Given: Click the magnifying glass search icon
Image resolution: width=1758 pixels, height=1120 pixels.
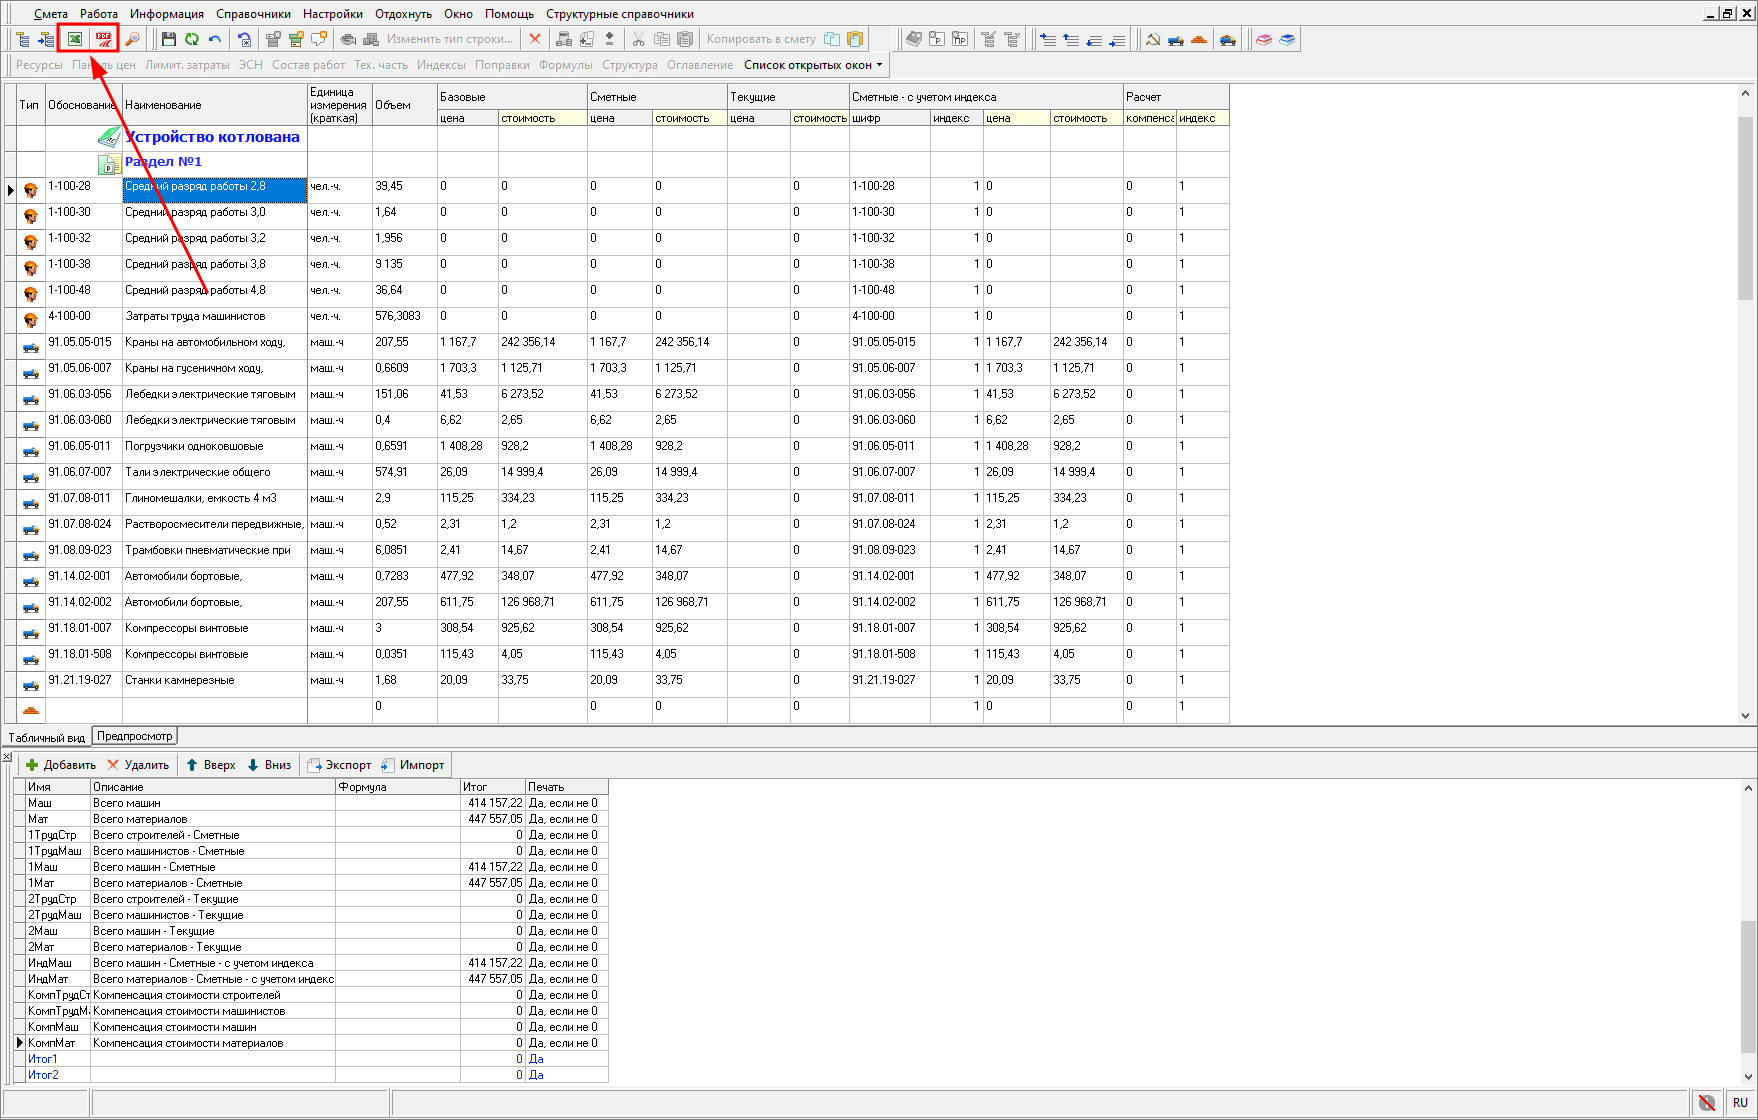Looking at the screenshot, I should (132, 39).
